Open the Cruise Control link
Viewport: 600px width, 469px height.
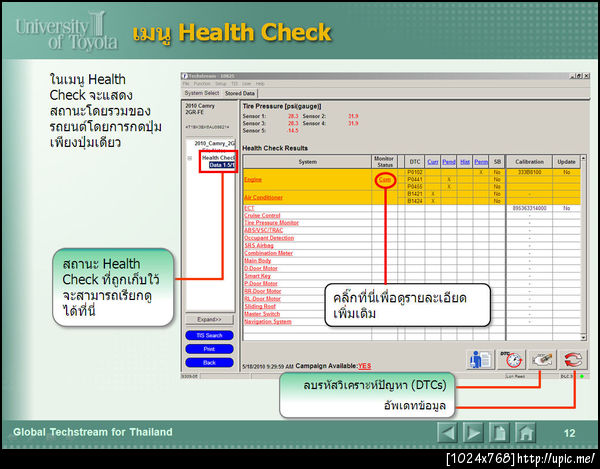point(262,215)
